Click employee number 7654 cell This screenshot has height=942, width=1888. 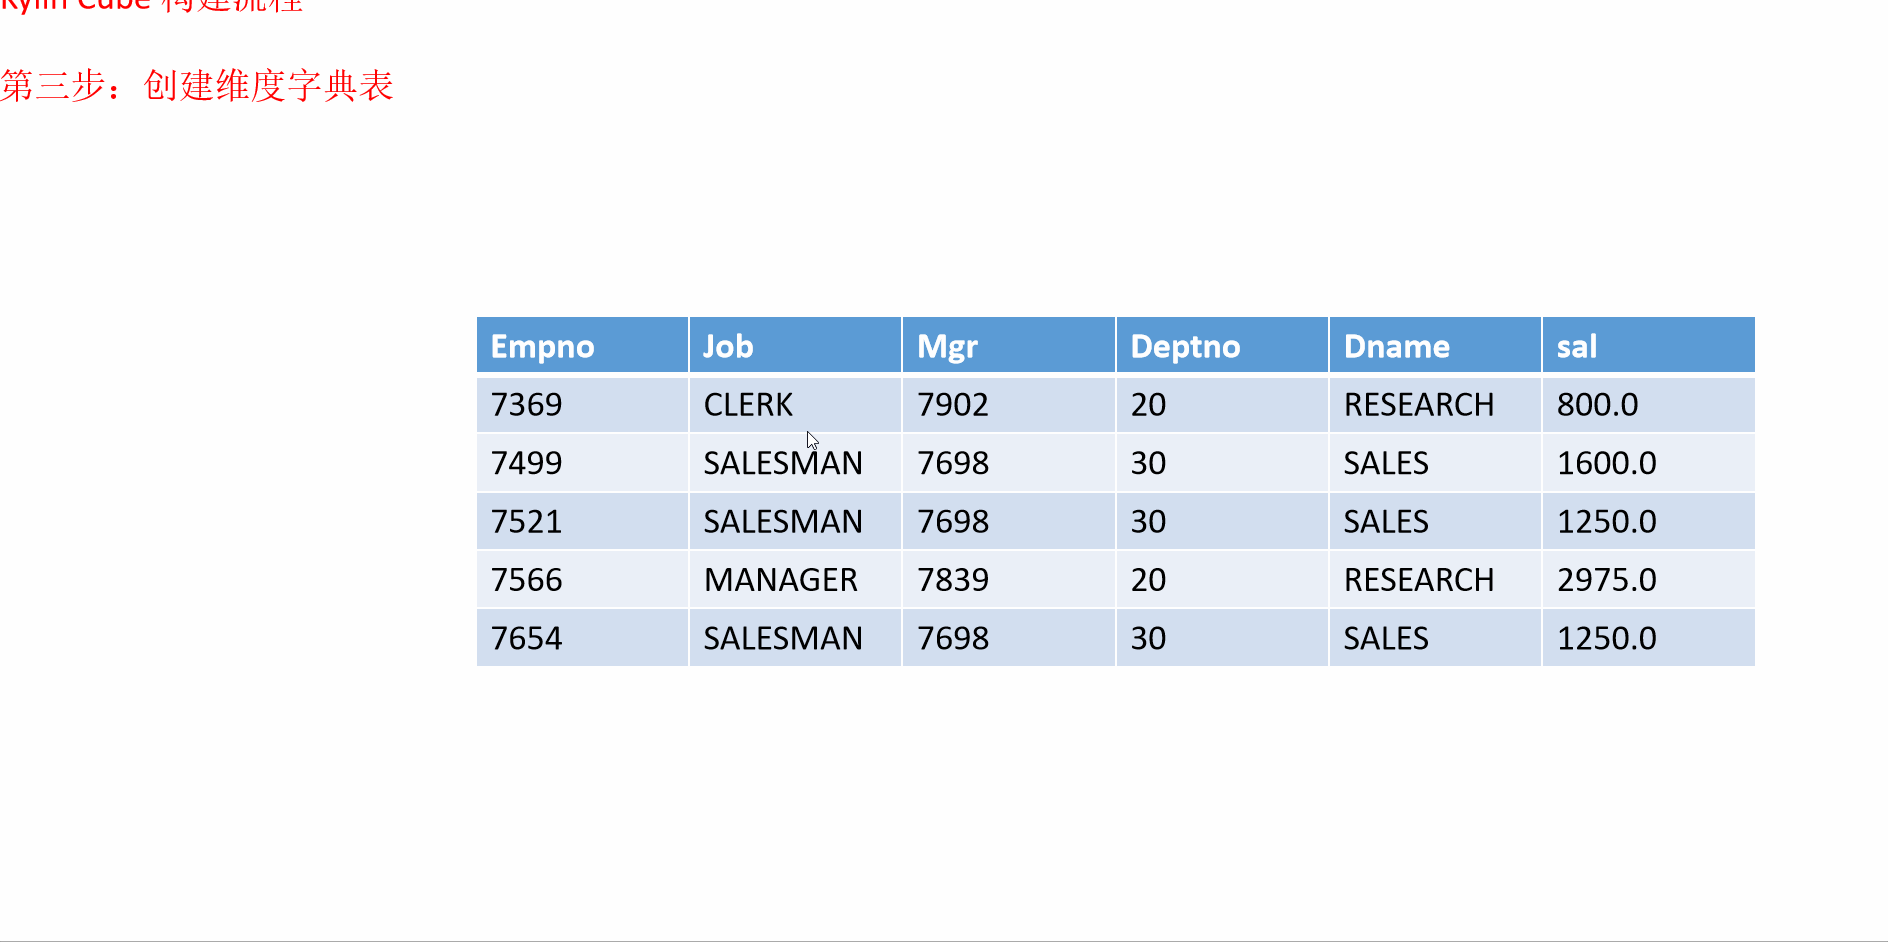pos(582,638)
